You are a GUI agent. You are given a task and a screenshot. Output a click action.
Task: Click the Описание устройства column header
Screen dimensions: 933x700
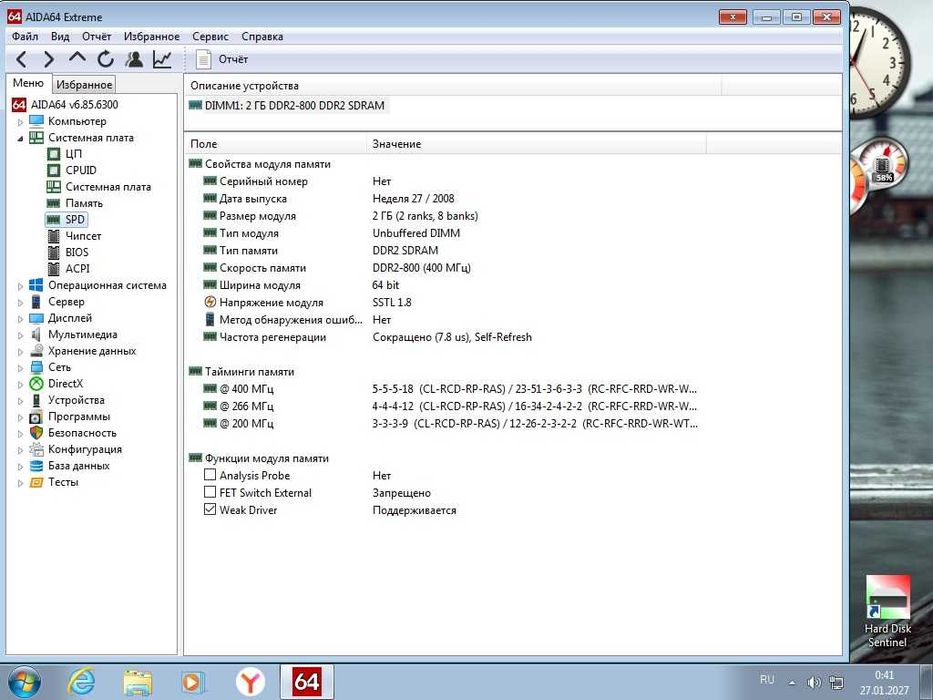click(453, 86)
